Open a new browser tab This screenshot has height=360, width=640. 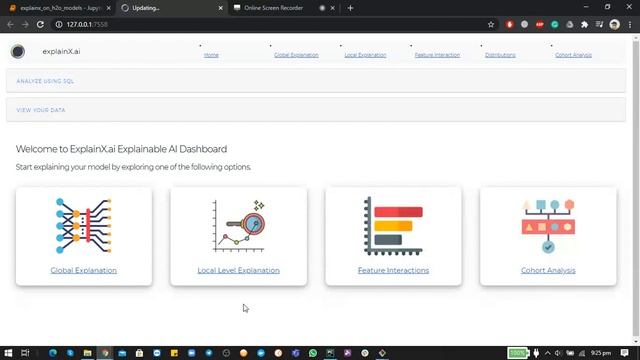[x=350, y=8]
